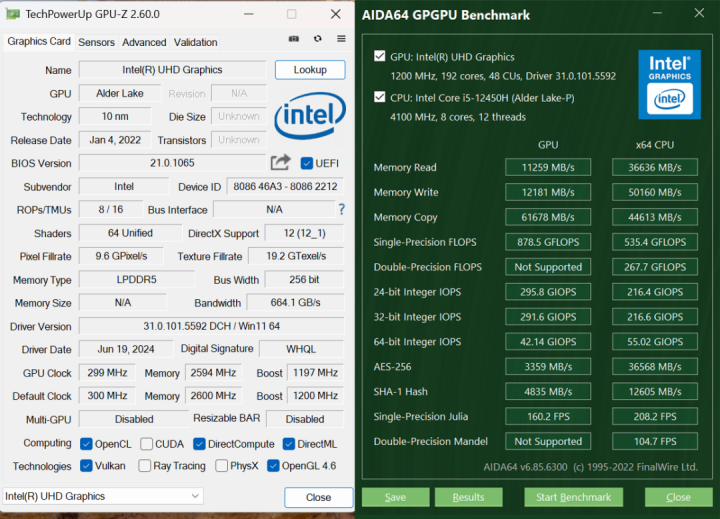This screenshot has height=519, width=720.
Task: Toggle the DirectML checkbox
Action: pyautogui.click(x=289, y=444)
